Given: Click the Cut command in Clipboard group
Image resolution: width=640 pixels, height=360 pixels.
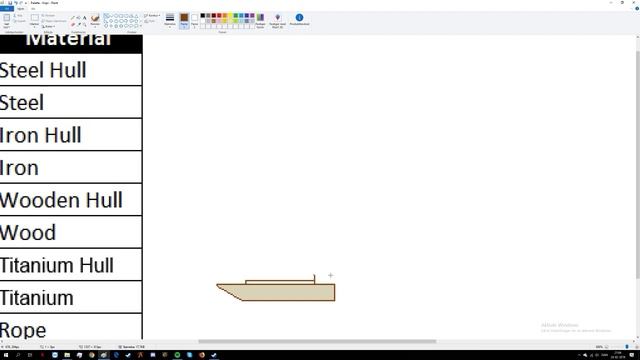Looking at the screenshot, I should (19, 16).
